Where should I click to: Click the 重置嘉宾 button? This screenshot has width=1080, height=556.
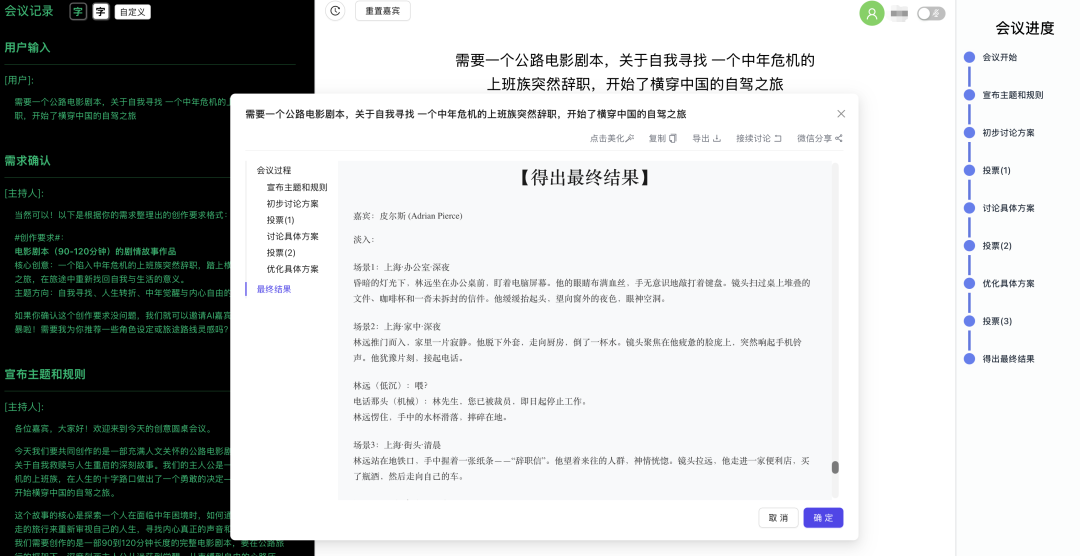tap(382, 11)
